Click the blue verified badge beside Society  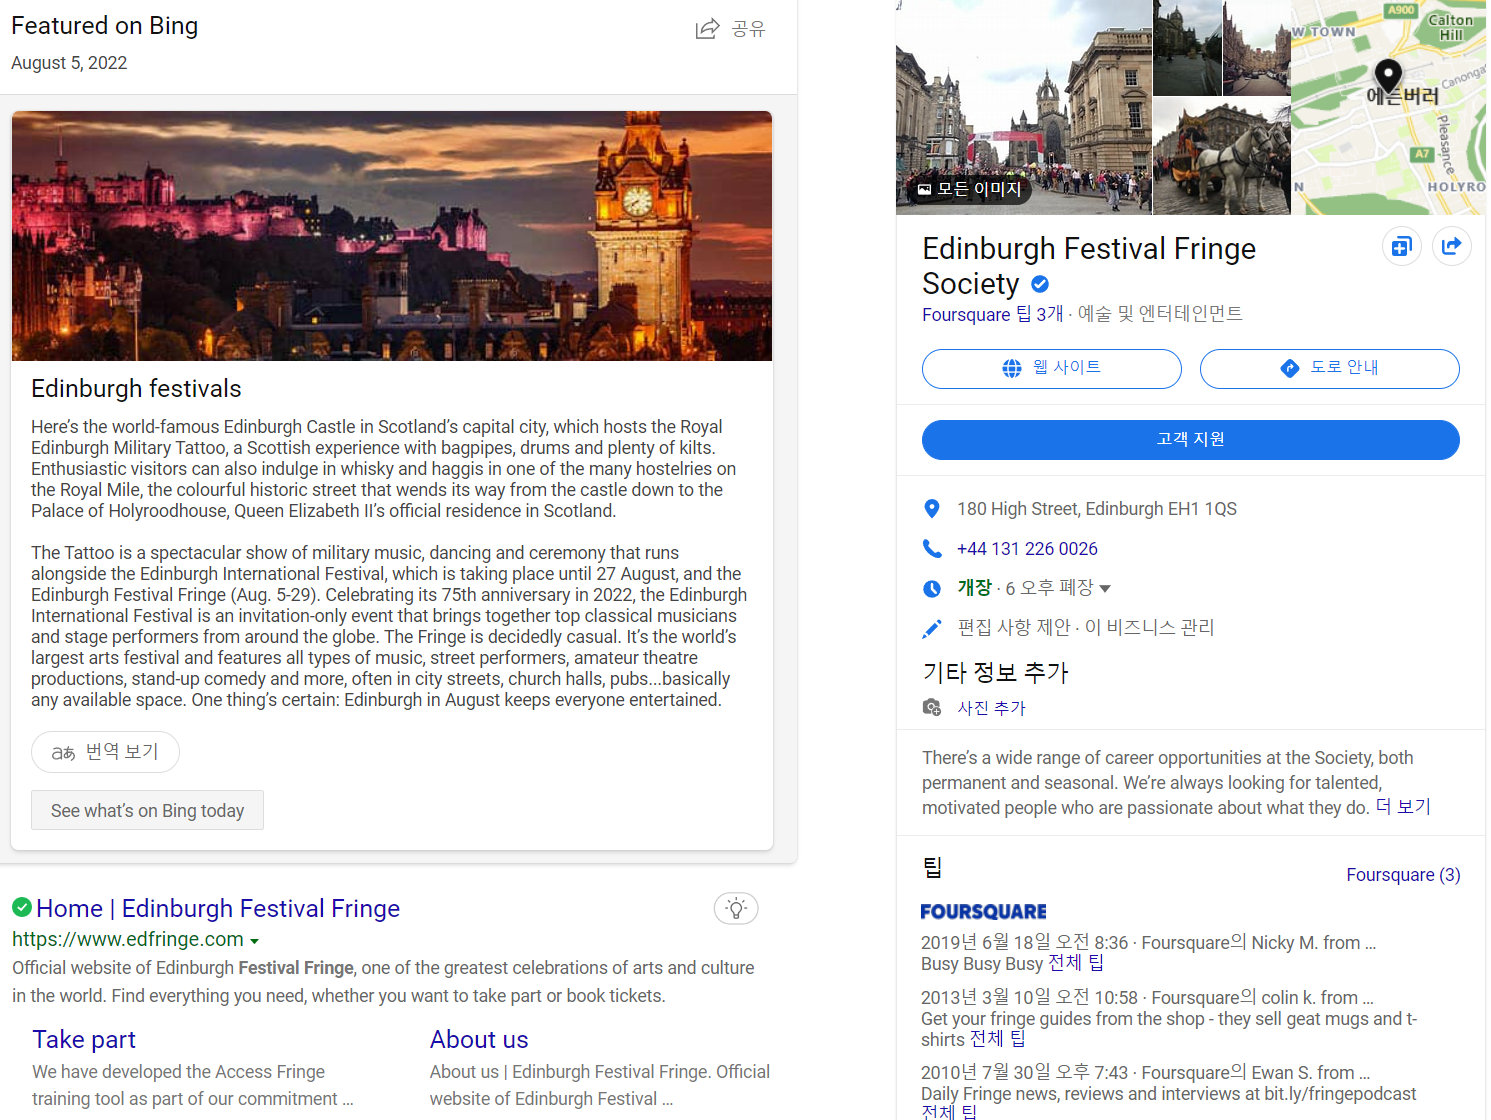(1040, 284)
